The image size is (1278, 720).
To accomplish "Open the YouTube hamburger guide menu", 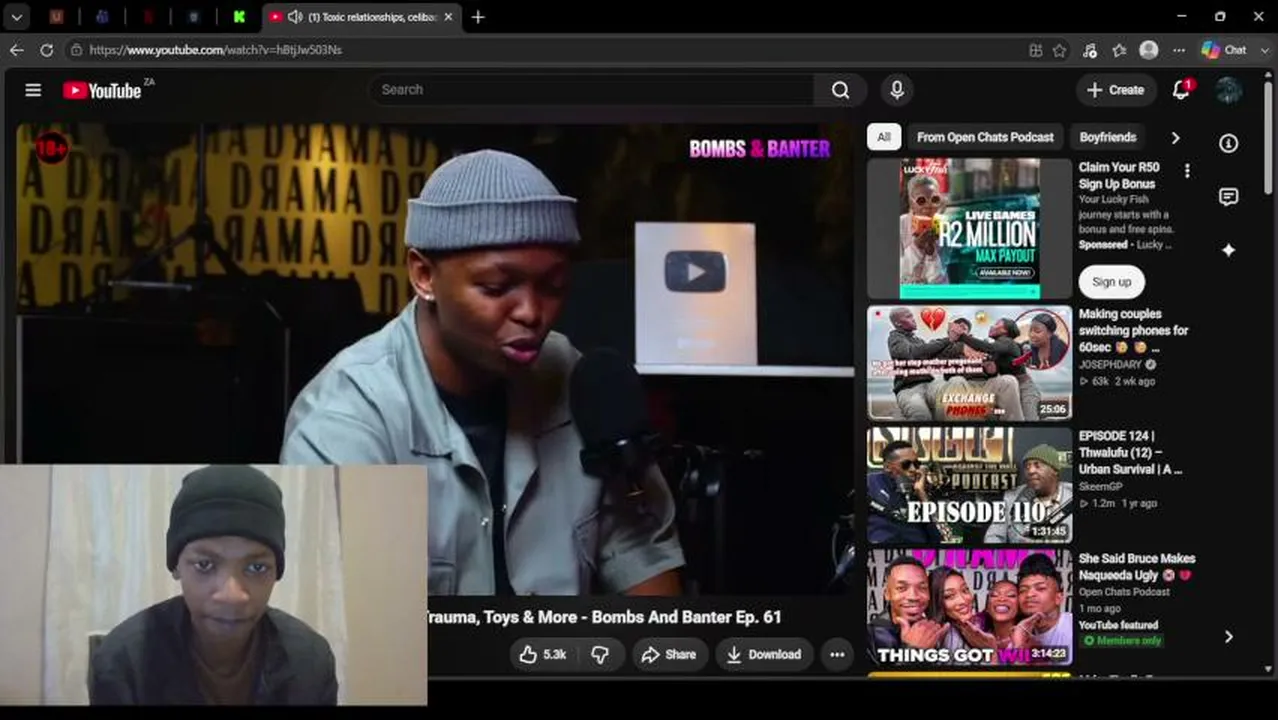I will click(x=33, y=90).
